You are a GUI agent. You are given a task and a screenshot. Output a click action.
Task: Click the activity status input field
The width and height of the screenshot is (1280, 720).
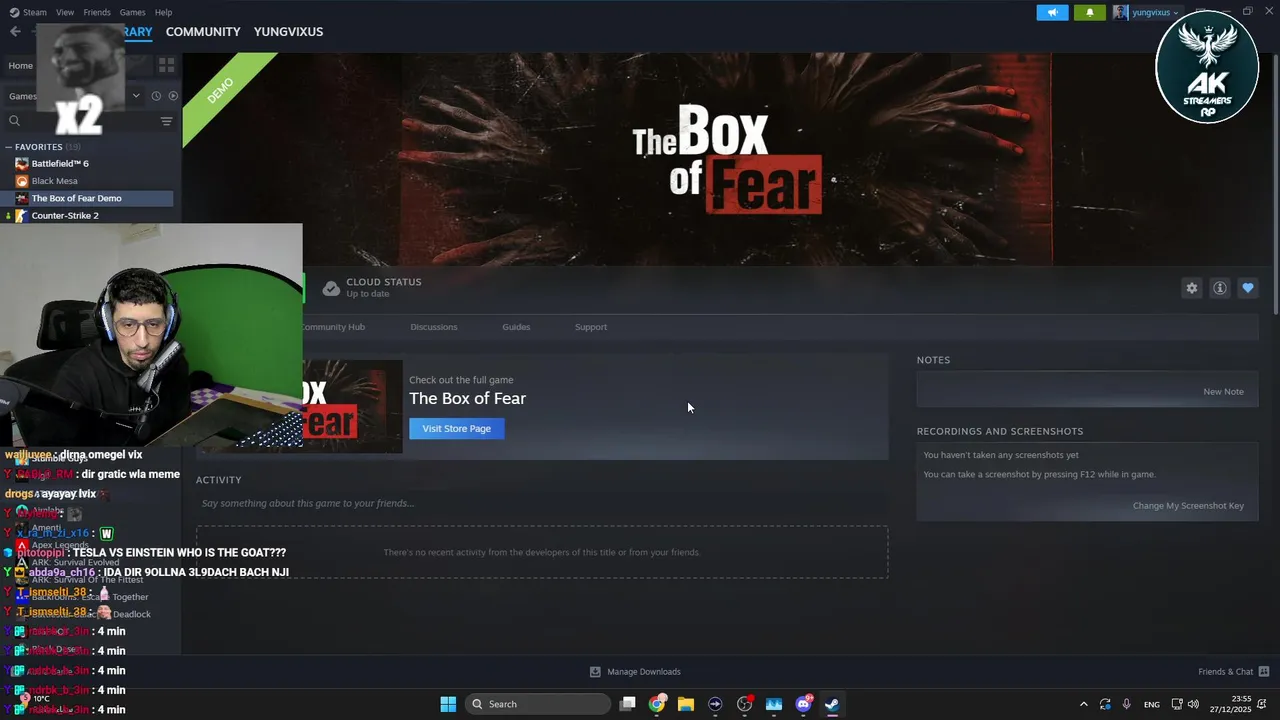[542, 503]
